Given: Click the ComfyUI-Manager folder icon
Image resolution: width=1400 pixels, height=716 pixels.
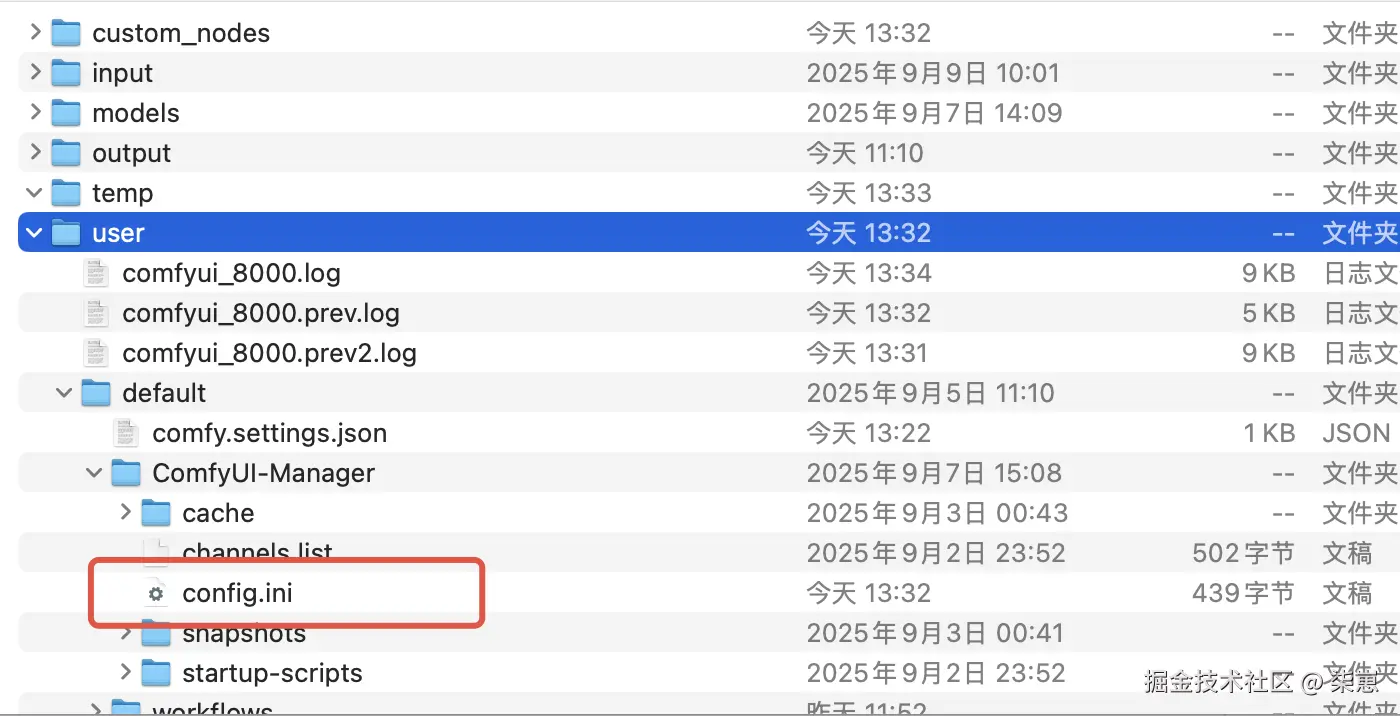Looking at the screenshot, I should [x=126, y=473].
